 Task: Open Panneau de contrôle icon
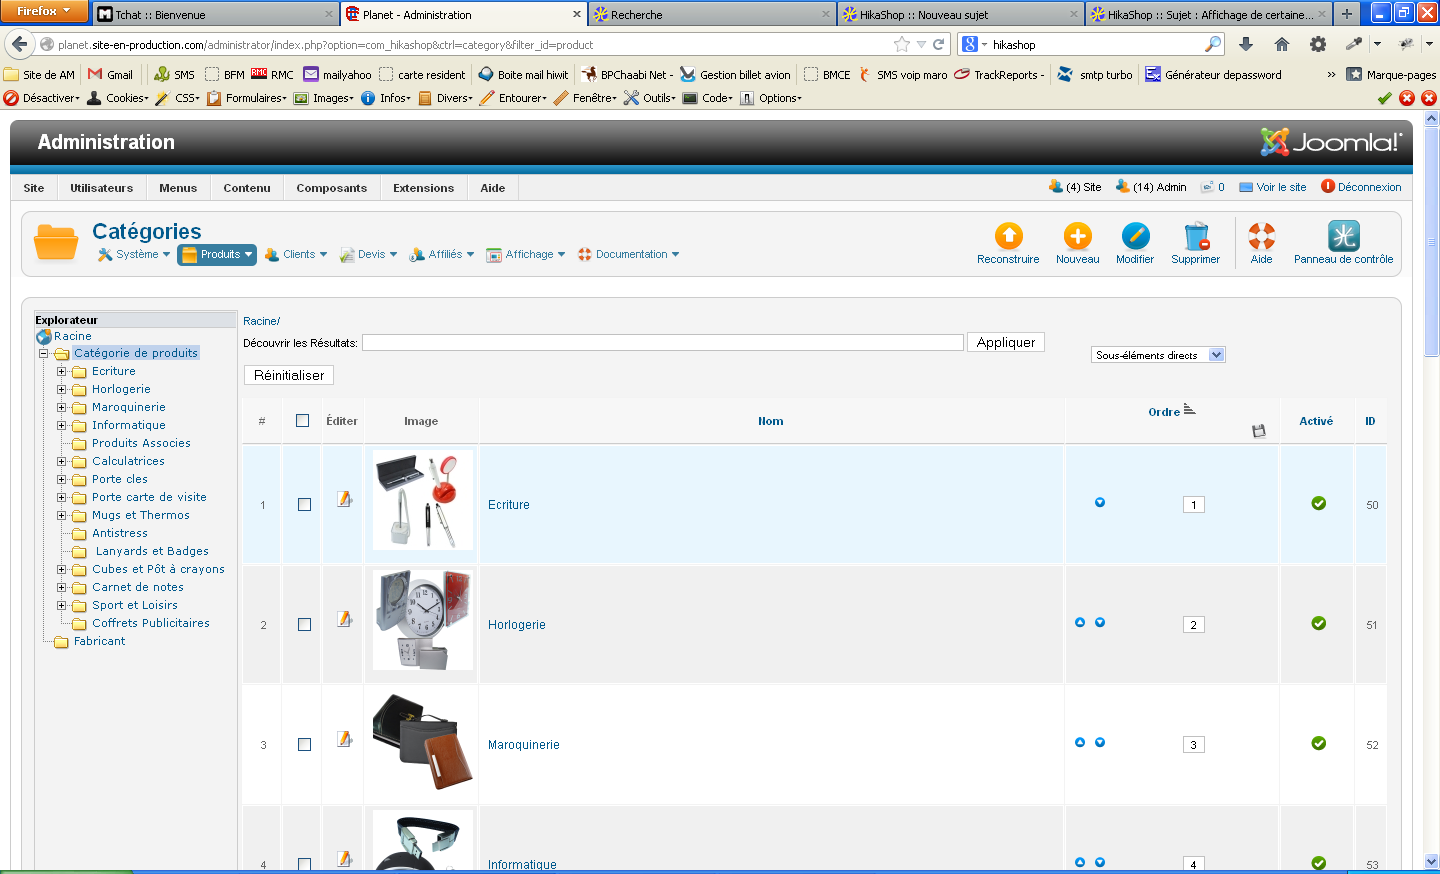pos(1343,236)
